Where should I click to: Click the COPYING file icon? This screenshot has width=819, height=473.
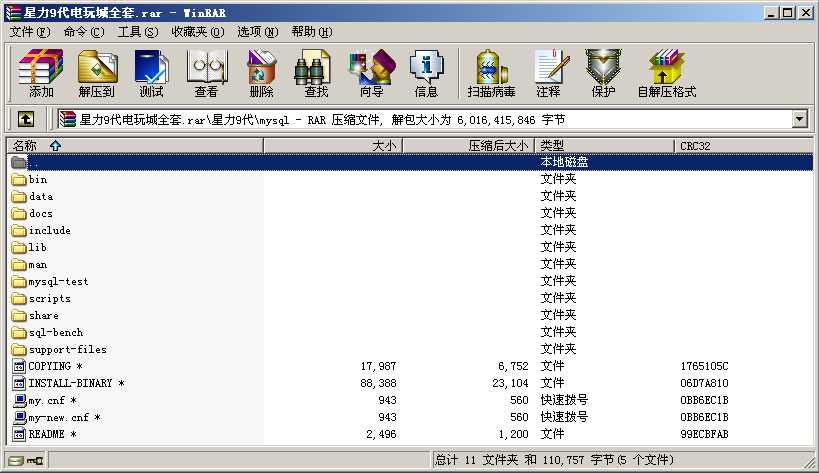(19, 366)
